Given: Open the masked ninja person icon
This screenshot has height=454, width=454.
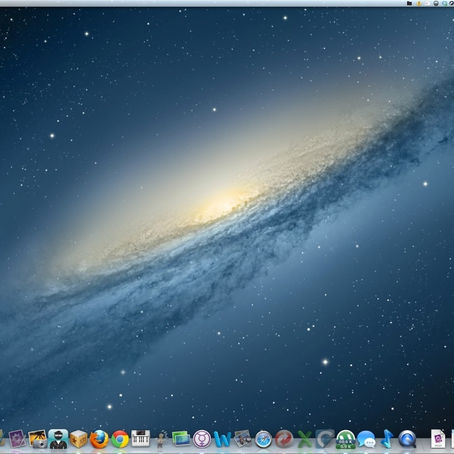Looking at the screenshot, I should point(58,439).
